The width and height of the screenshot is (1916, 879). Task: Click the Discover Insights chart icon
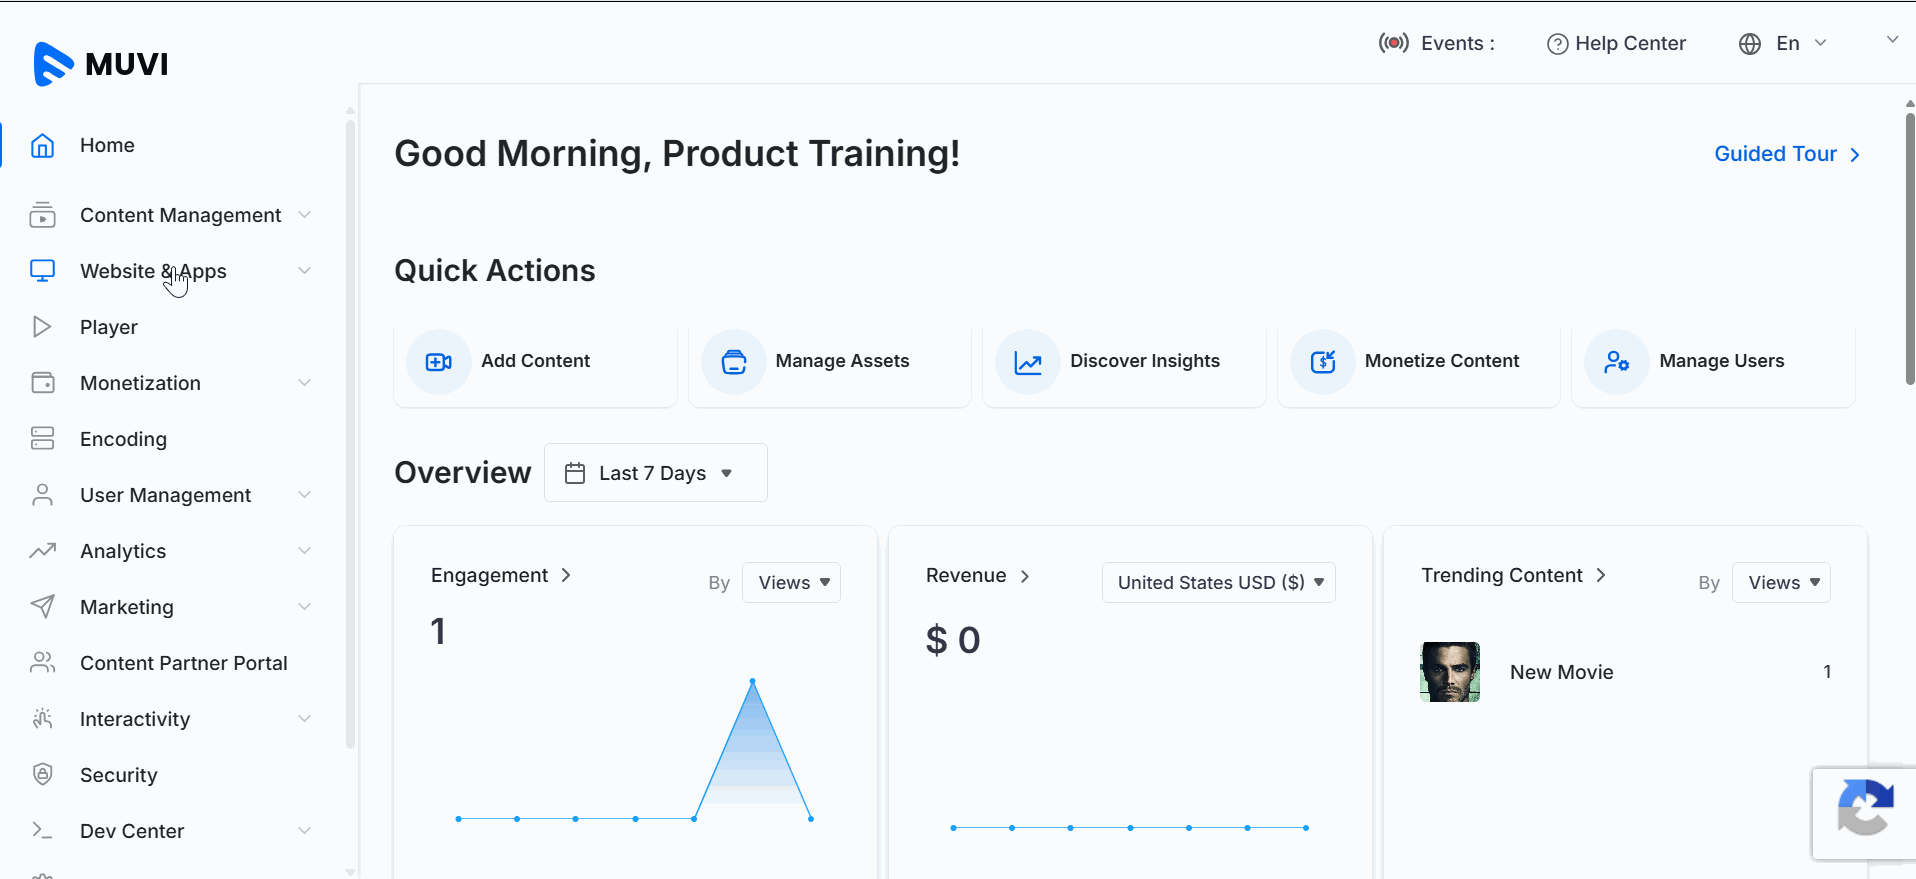1028,362
